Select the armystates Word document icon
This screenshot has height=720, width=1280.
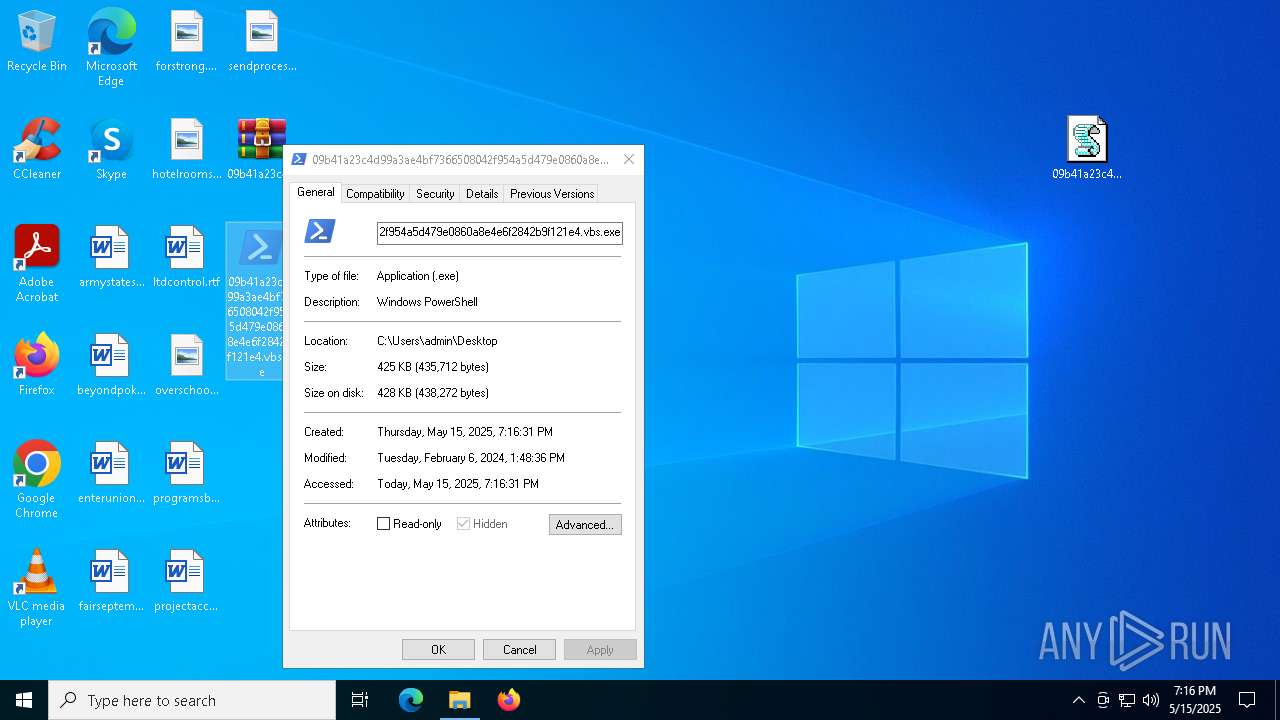(x=111, y=258)
